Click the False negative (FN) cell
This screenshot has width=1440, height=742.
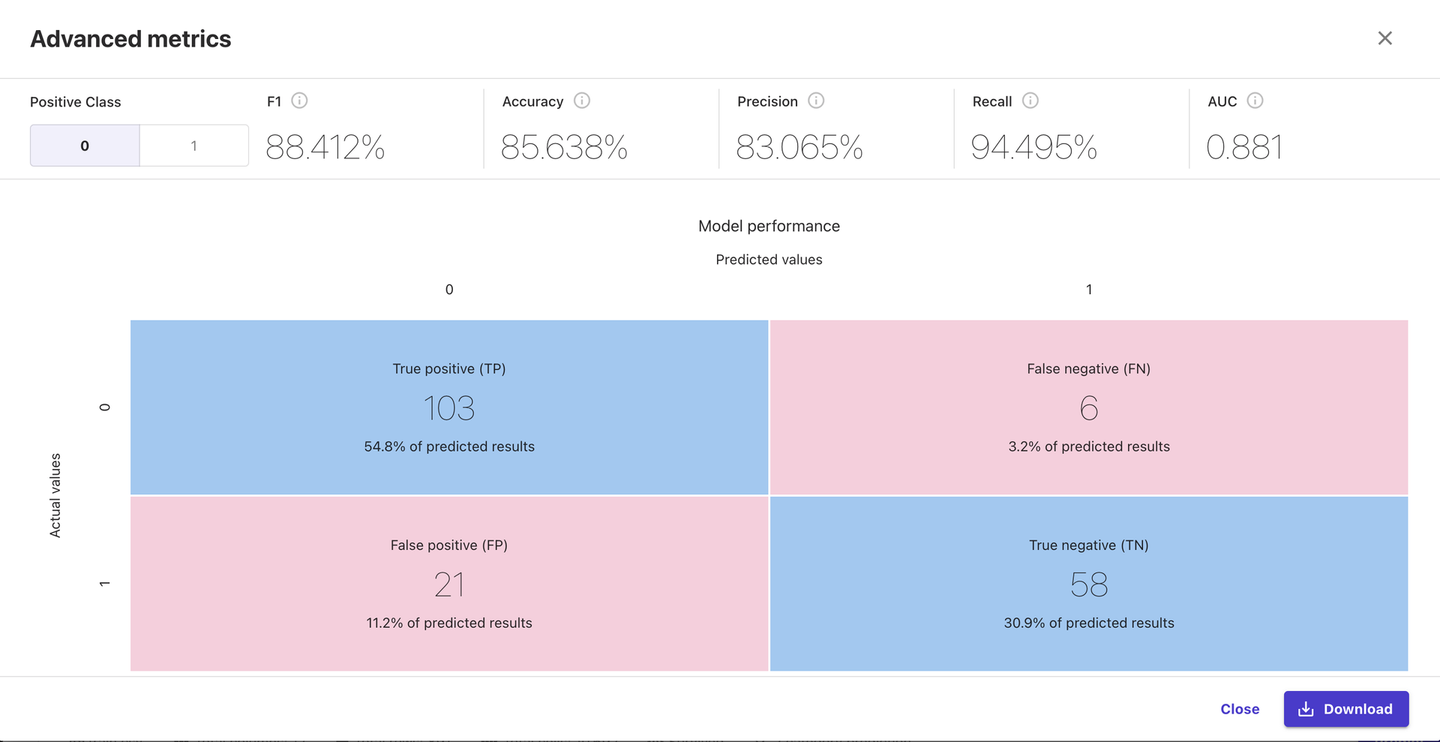pyautogui.click(x=1089, y=407)
